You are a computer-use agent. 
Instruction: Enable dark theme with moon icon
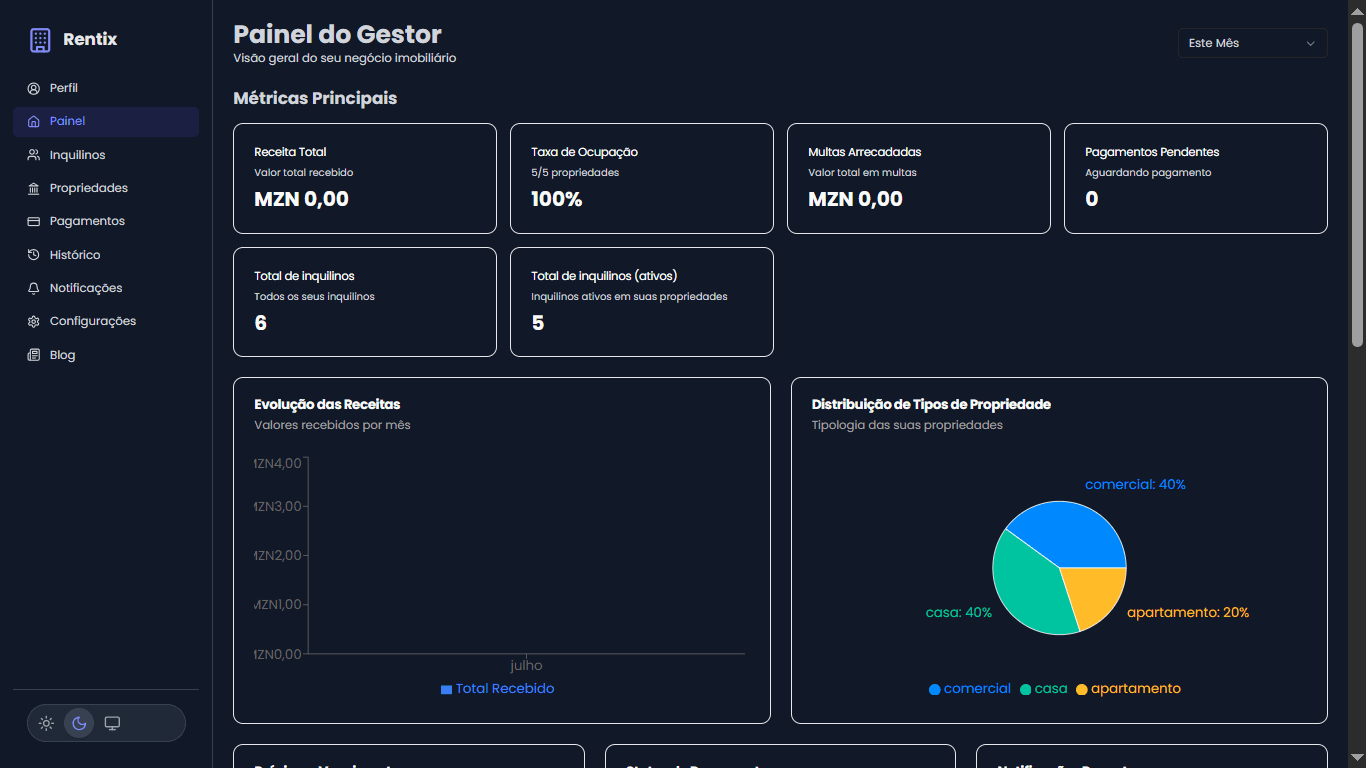(x=79, y=723)
